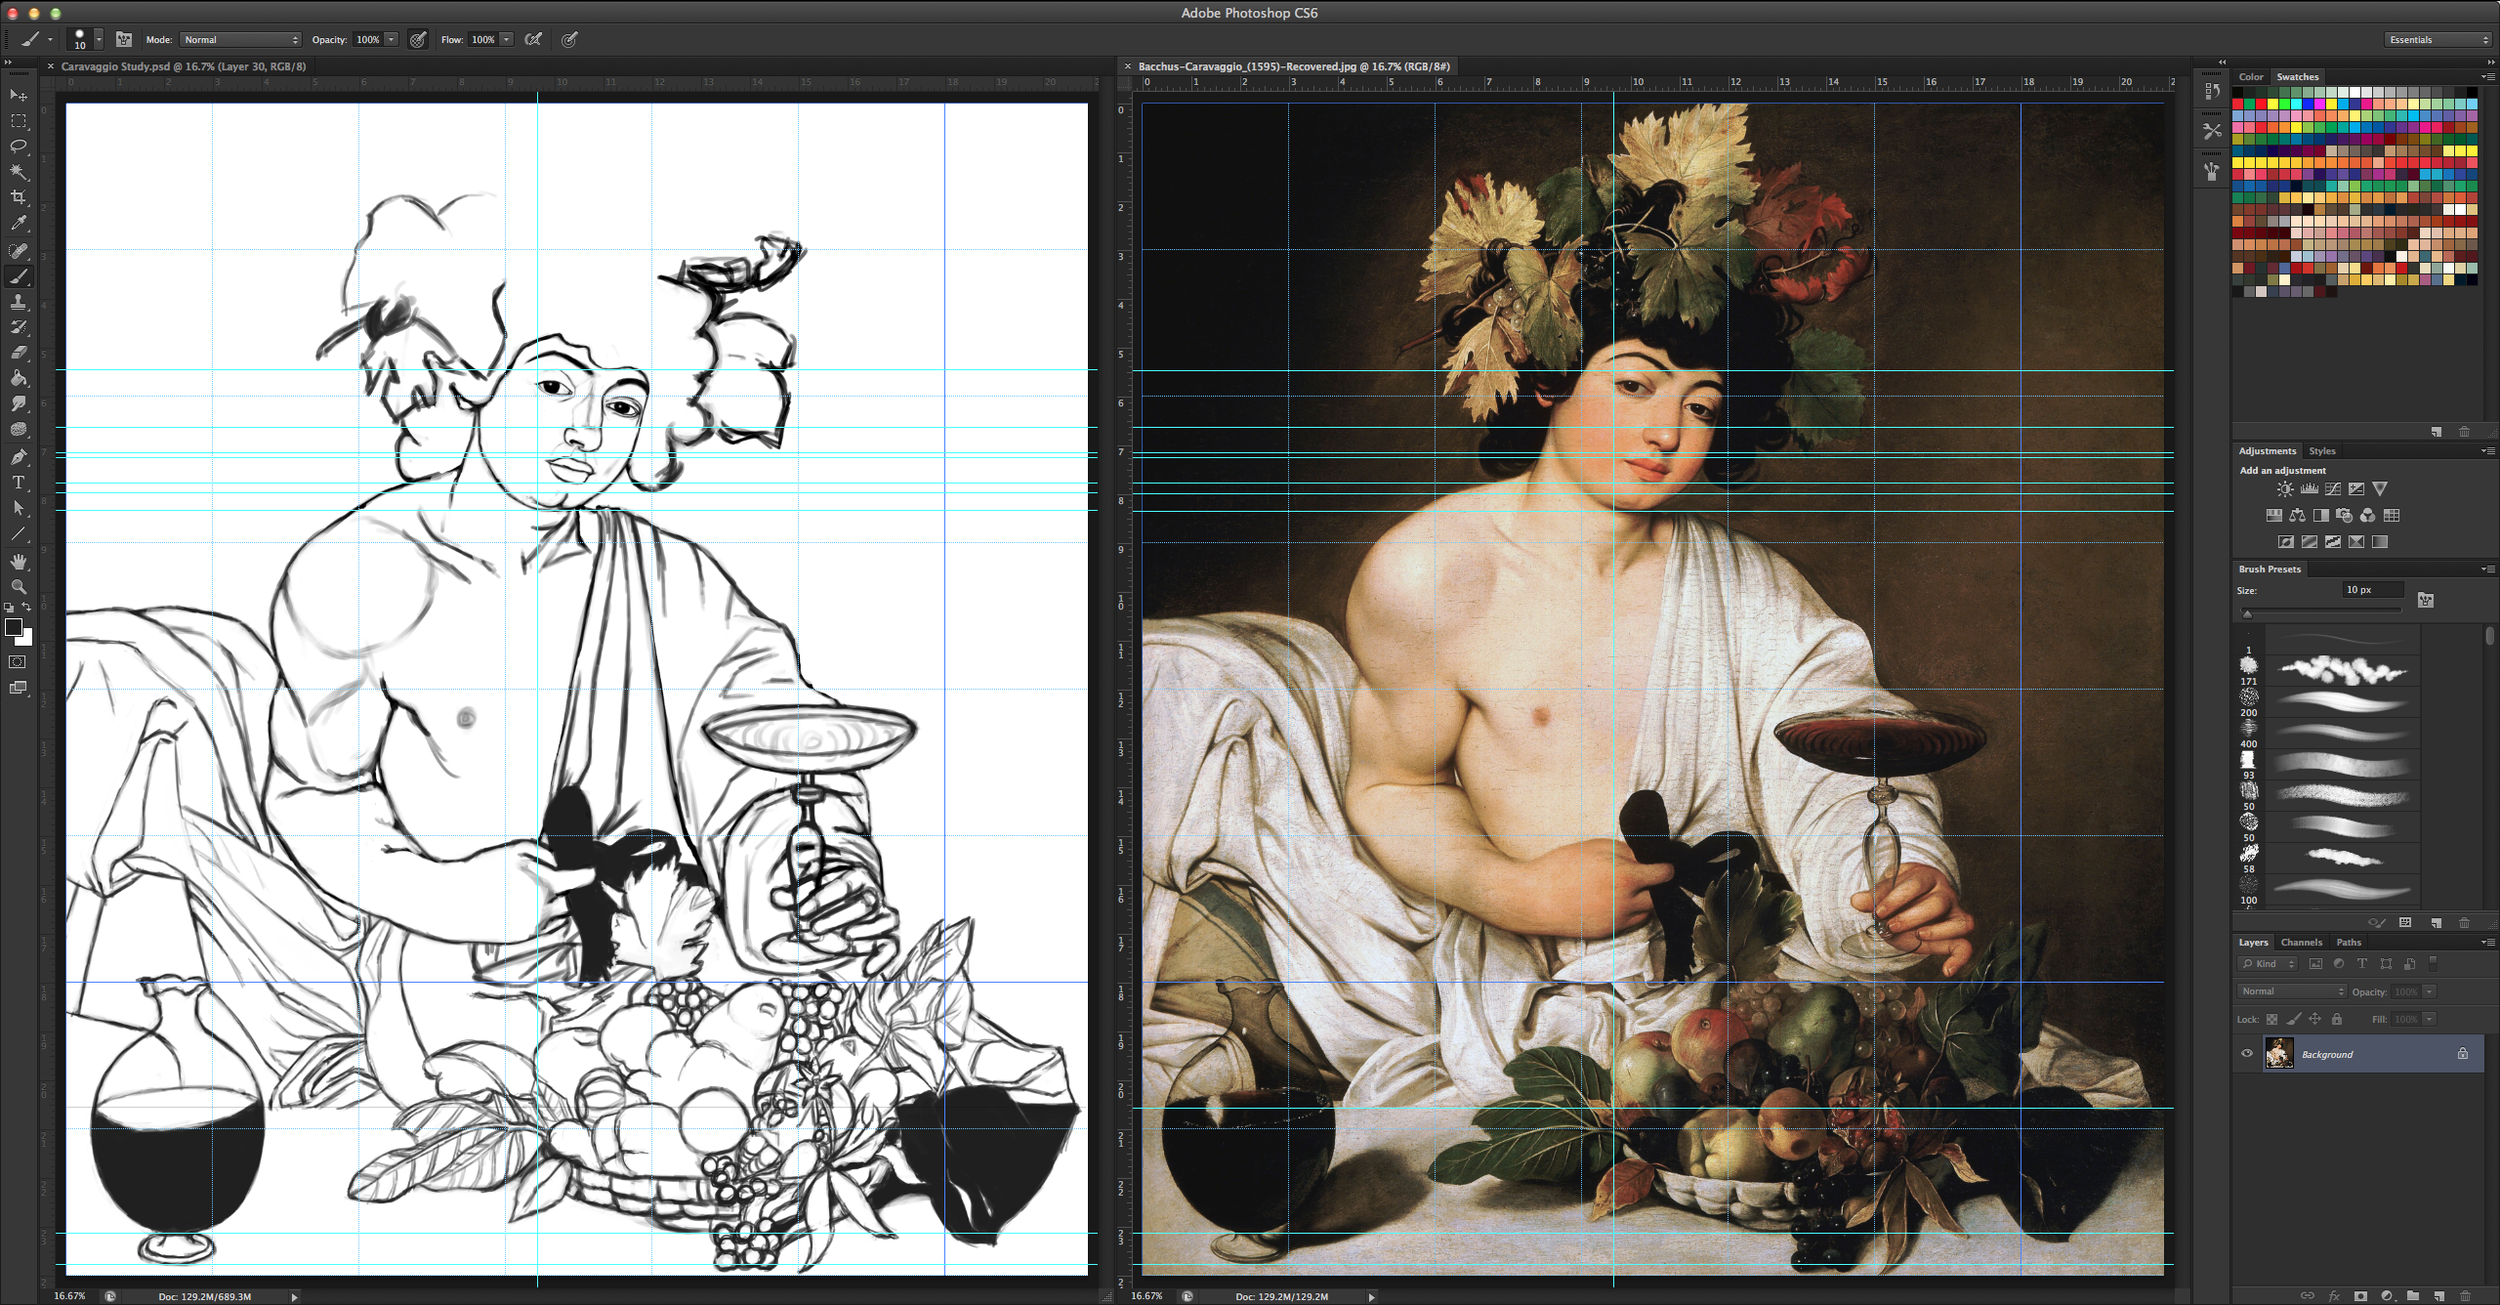Select the Healing Brush tool

tap(18, 251)
